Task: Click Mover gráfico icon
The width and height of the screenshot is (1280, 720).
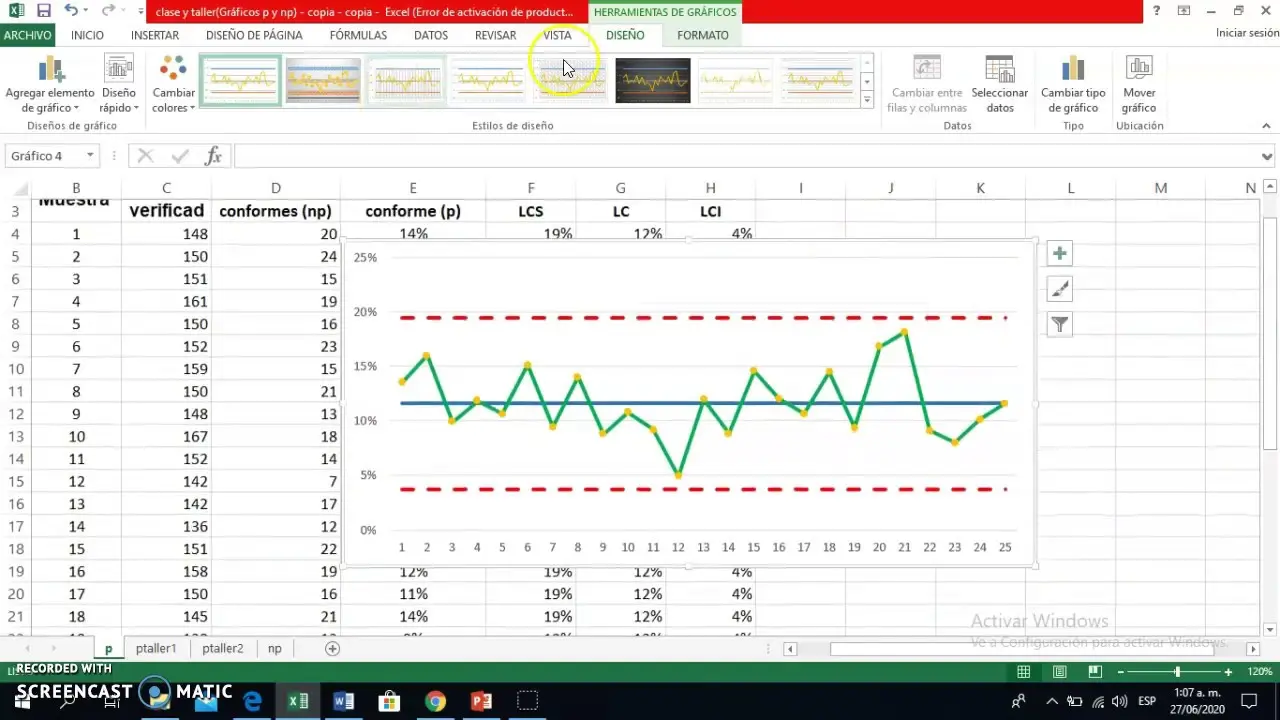Action: [1139, 70]
